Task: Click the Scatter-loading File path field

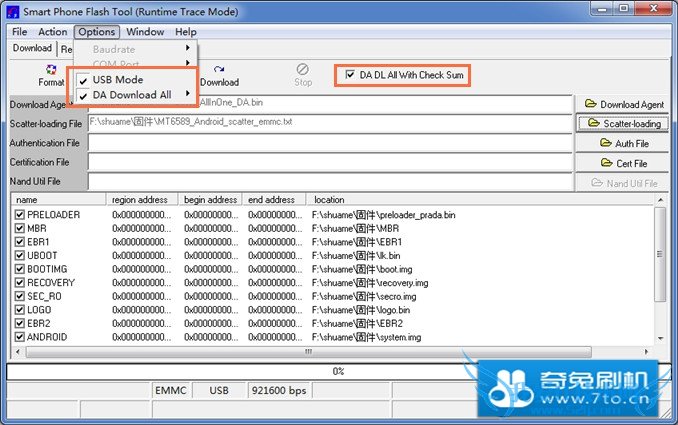Action: [330, 123]
